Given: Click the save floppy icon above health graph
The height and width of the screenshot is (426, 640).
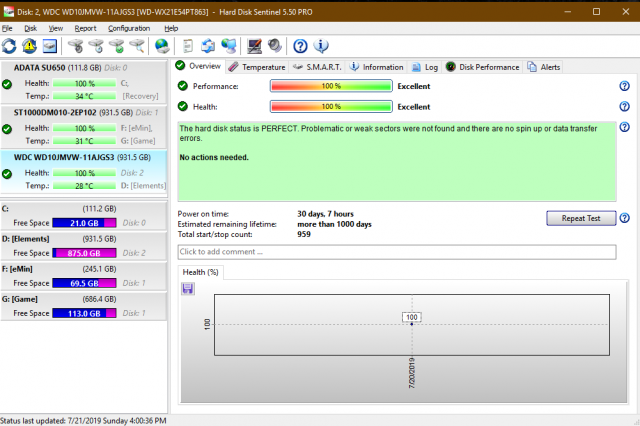Looking at the screenshot, I should [x=188, y=288].
